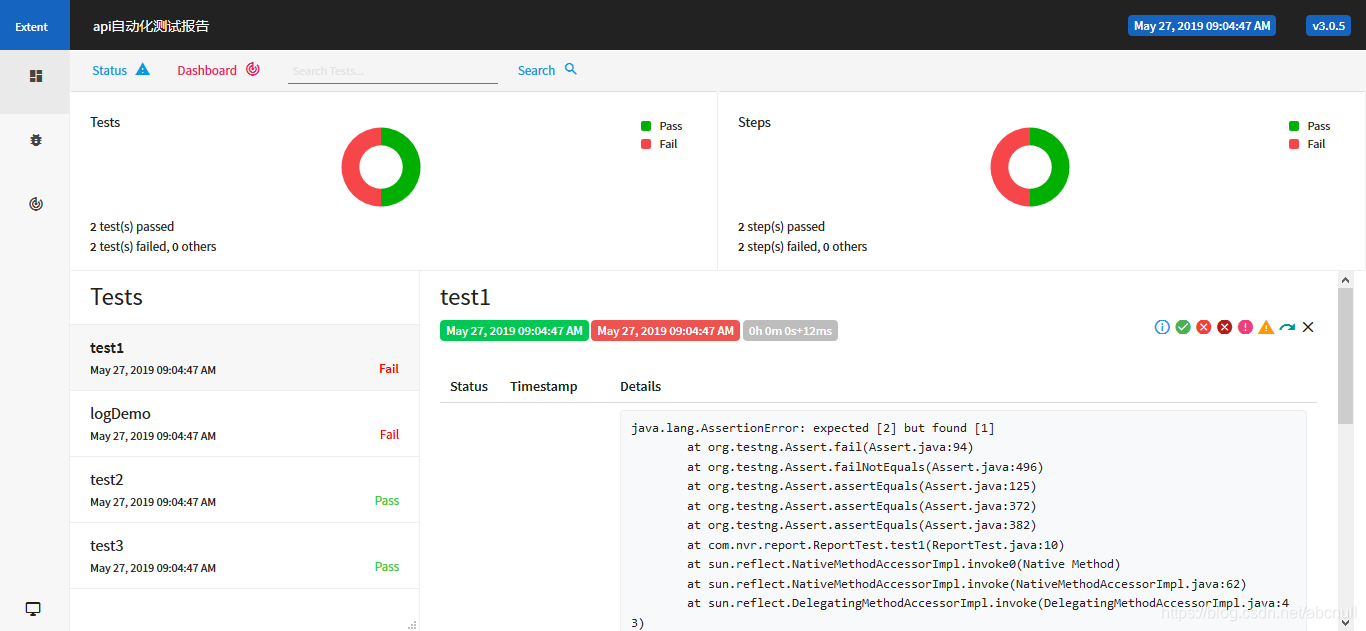Clear step filters with black X
This screenshot has width=1366, height=631.
pos(1308,327)
